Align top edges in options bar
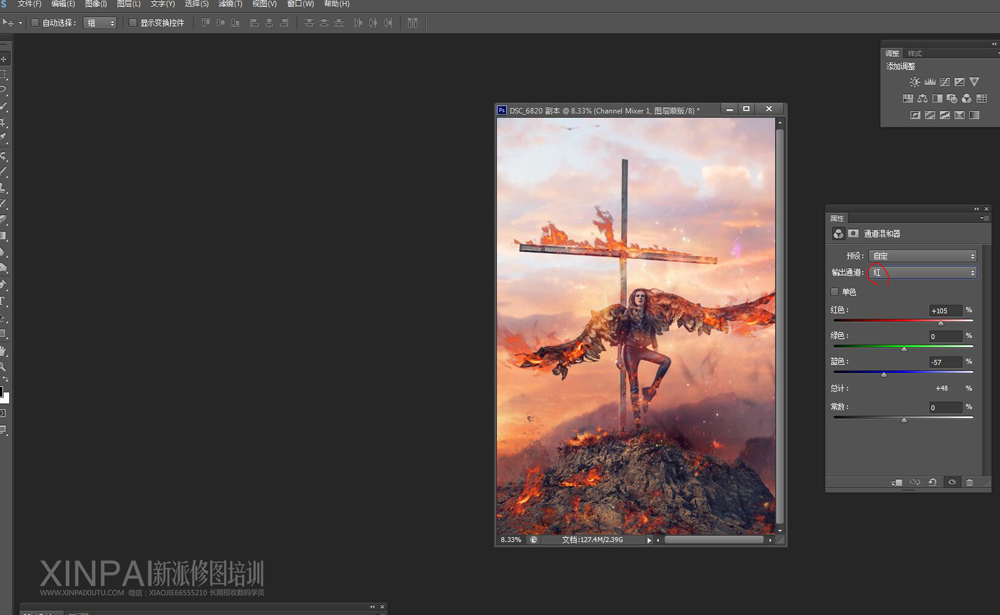Image resolution: width=1000 pixels, height=615 pixels. 205,23
